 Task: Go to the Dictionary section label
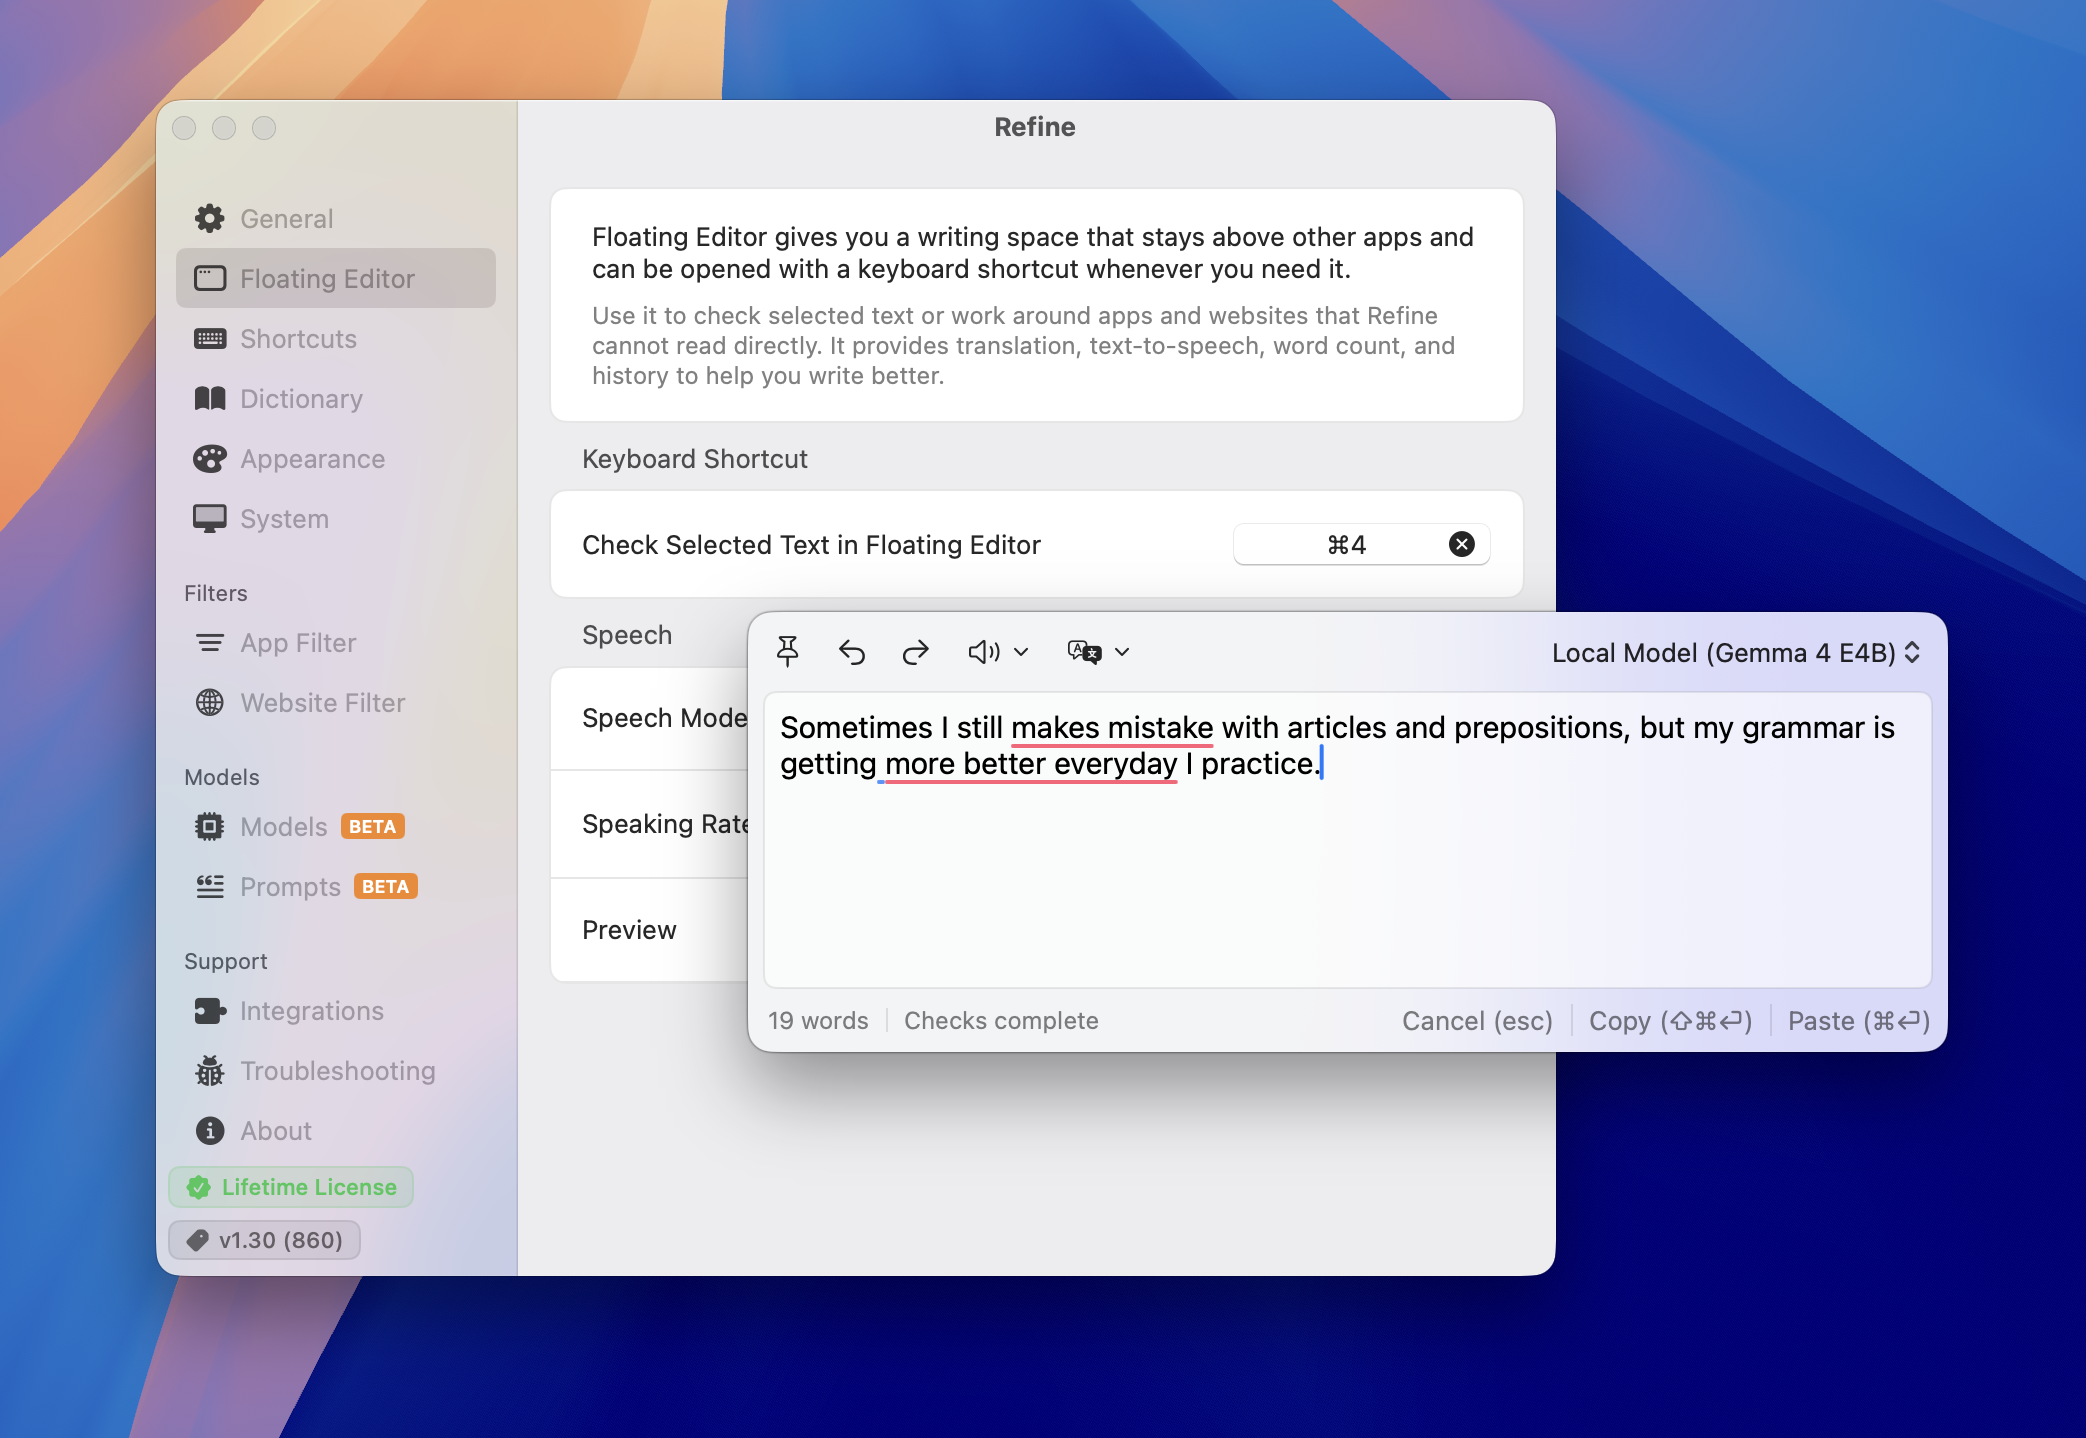click(301, 399)
